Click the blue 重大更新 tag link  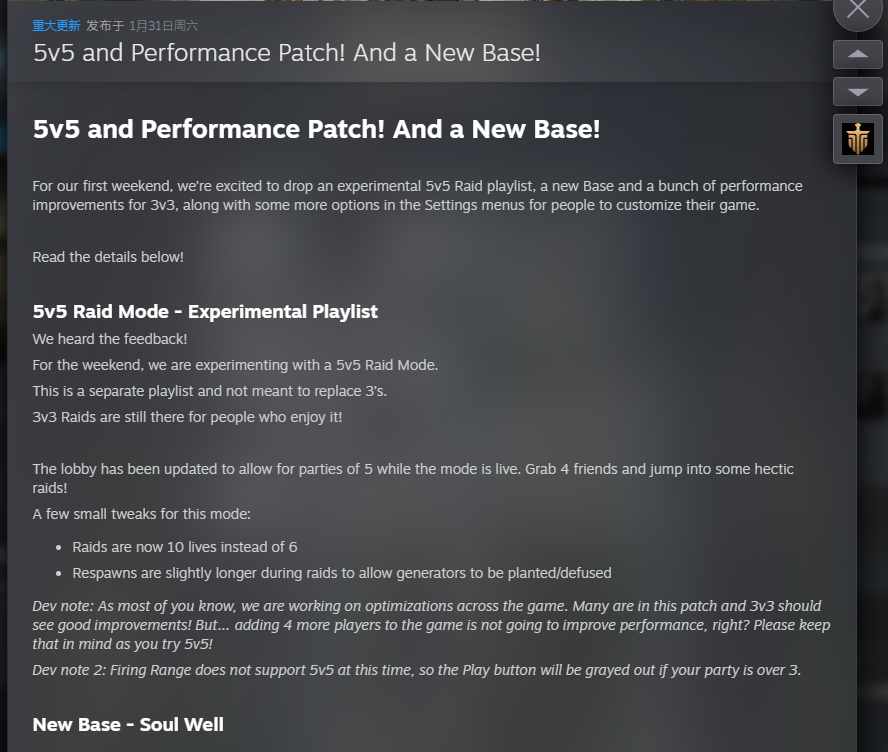[x=56, y=26]
